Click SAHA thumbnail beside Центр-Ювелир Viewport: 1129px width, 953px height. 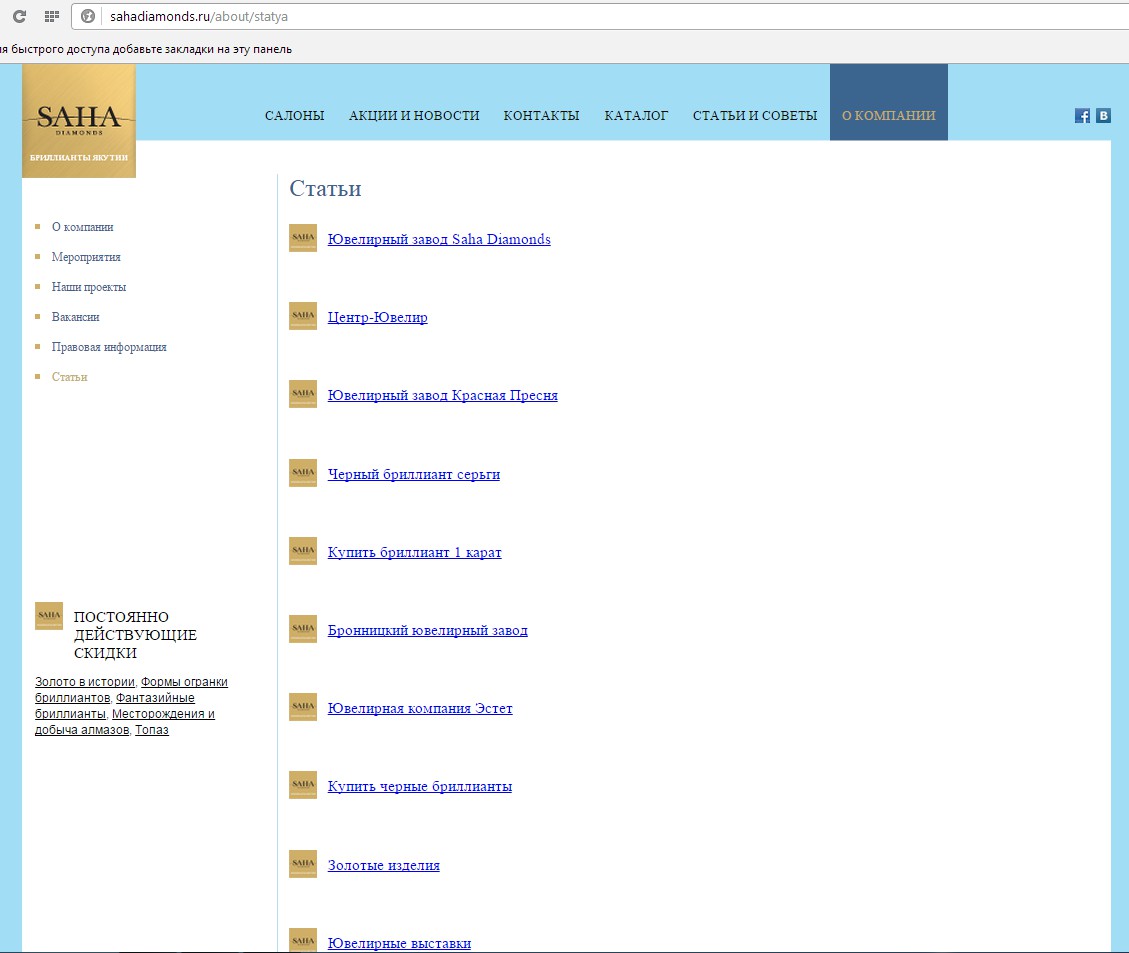303,316
